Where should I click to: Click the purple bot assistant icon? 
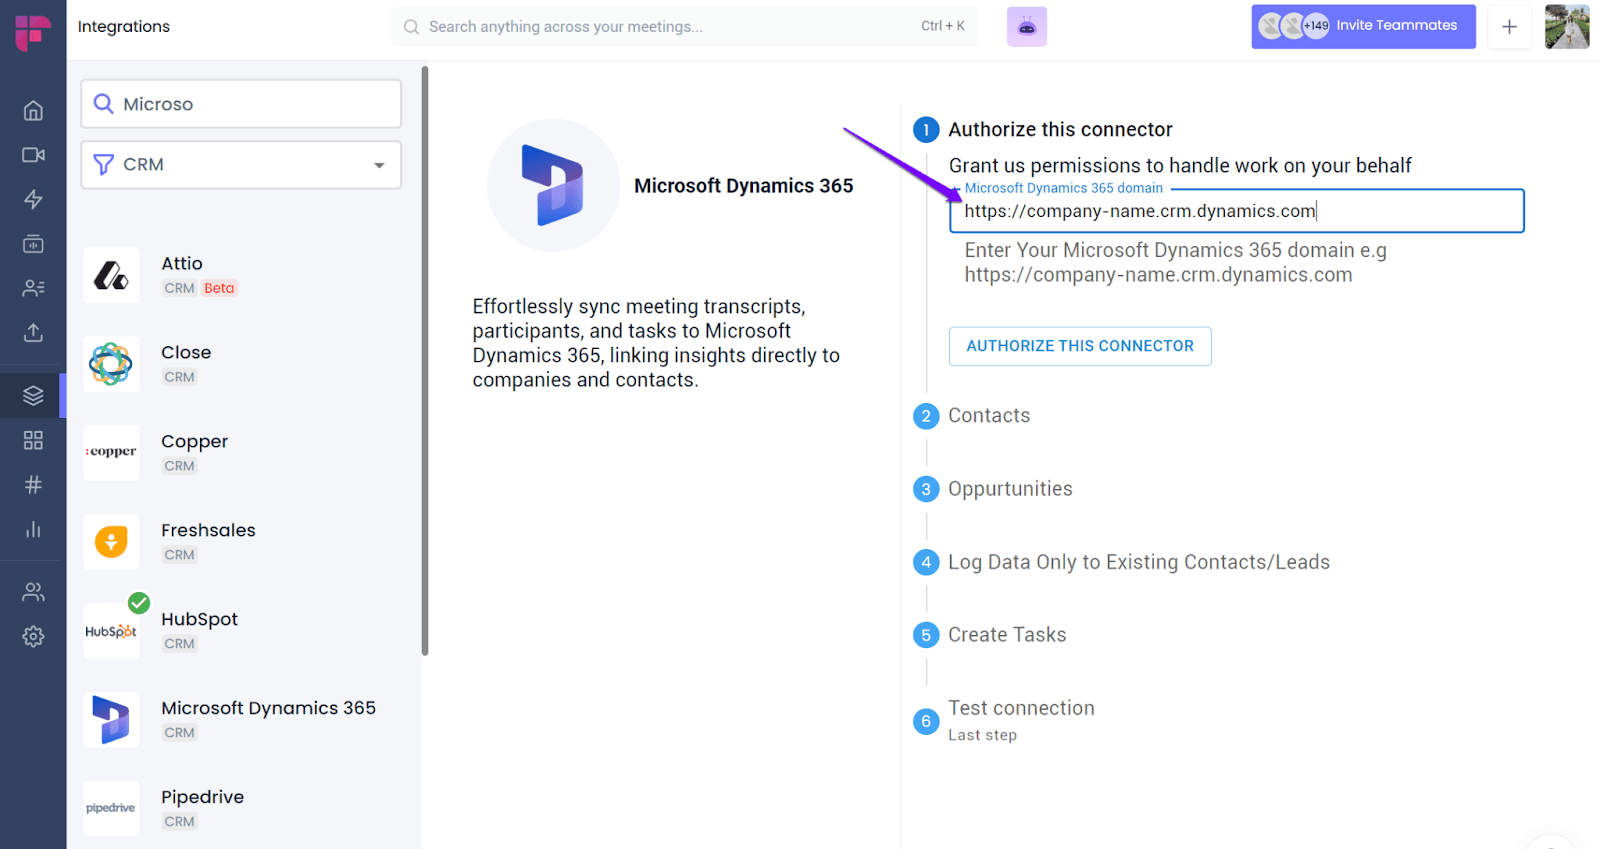coord(1027,27)
